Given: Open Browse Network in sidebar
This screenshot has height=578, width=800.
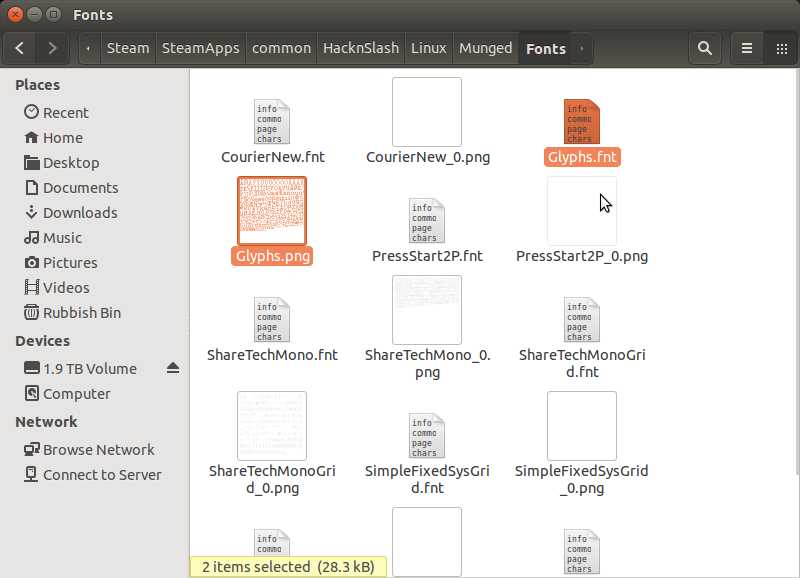Looking at the screenshot, I should [x=99, y=450].
